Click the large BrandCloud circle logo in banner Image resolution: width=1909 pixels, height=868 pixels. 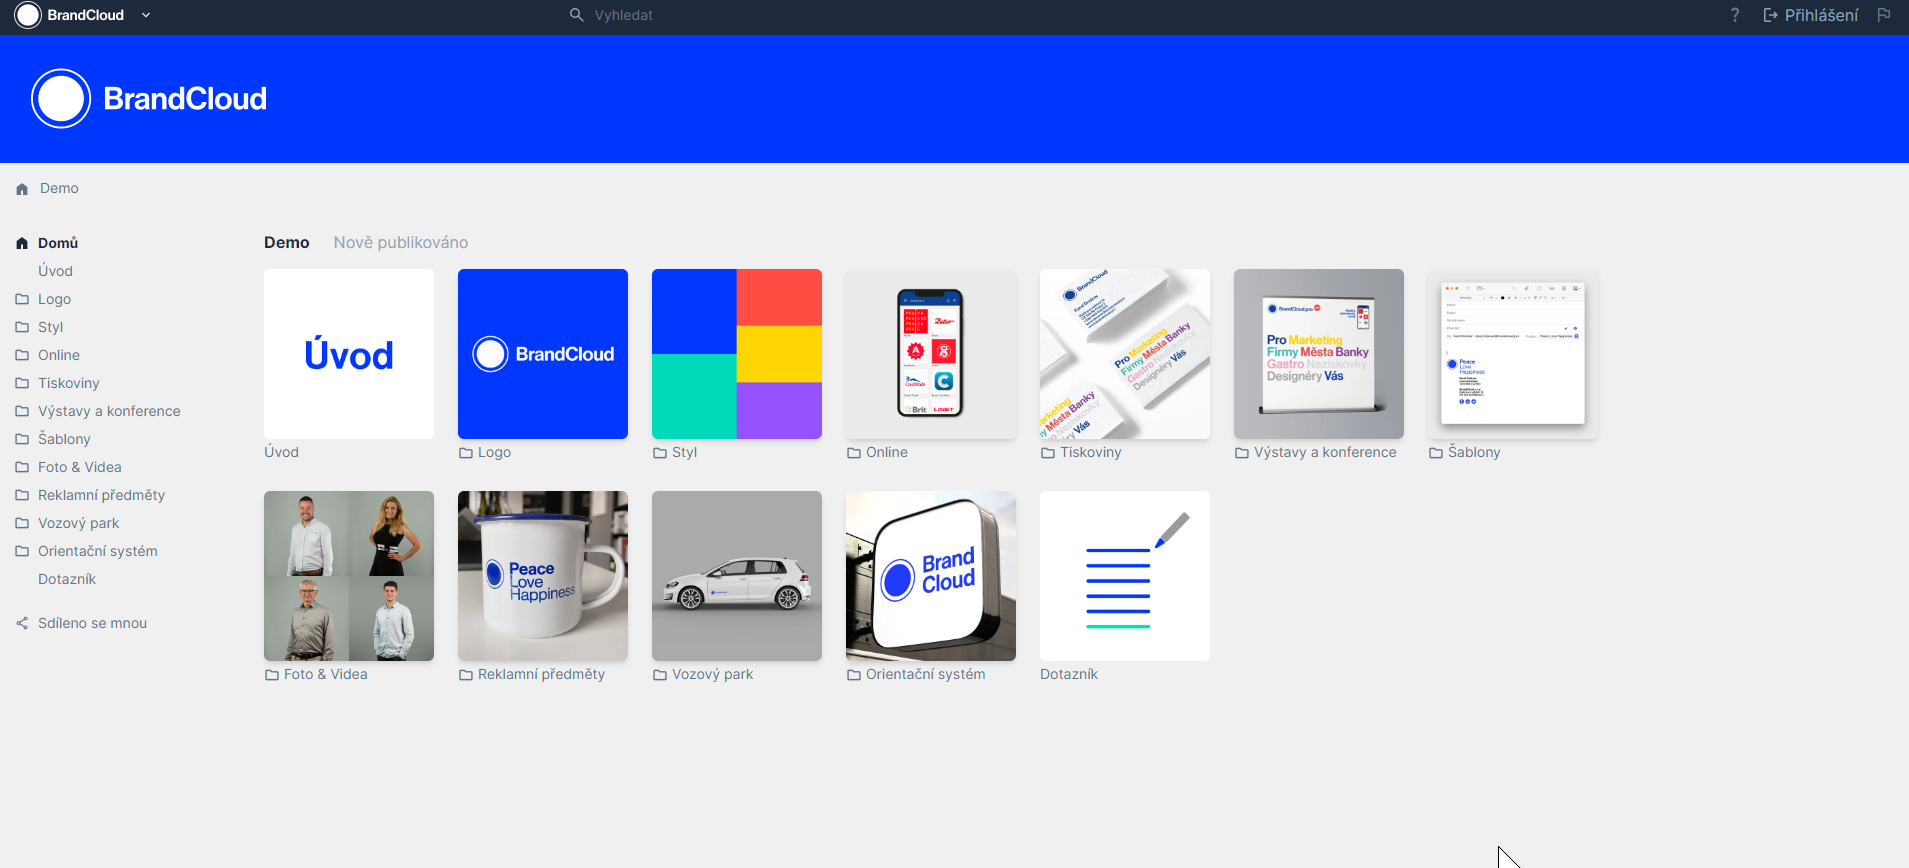(61, 99)
